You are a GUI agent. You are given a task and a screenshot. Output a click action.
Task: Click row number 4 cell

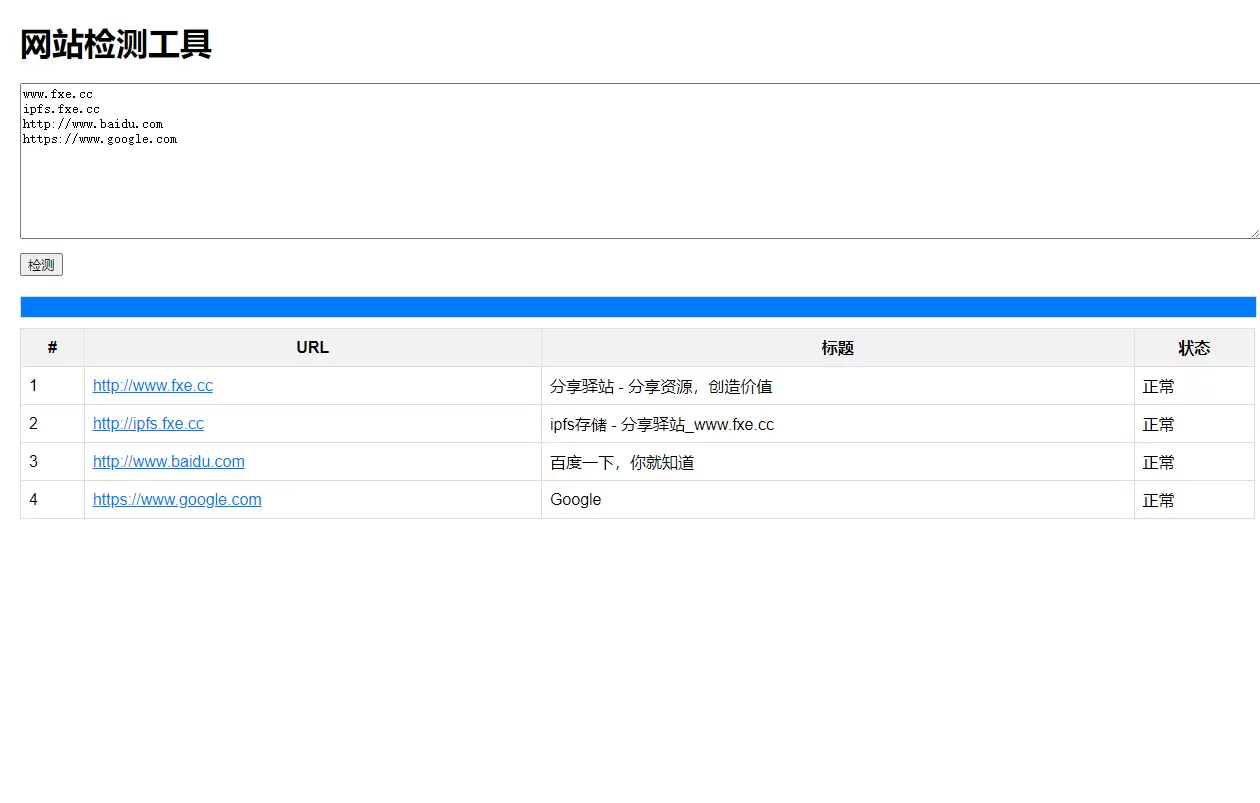point(52,500)
